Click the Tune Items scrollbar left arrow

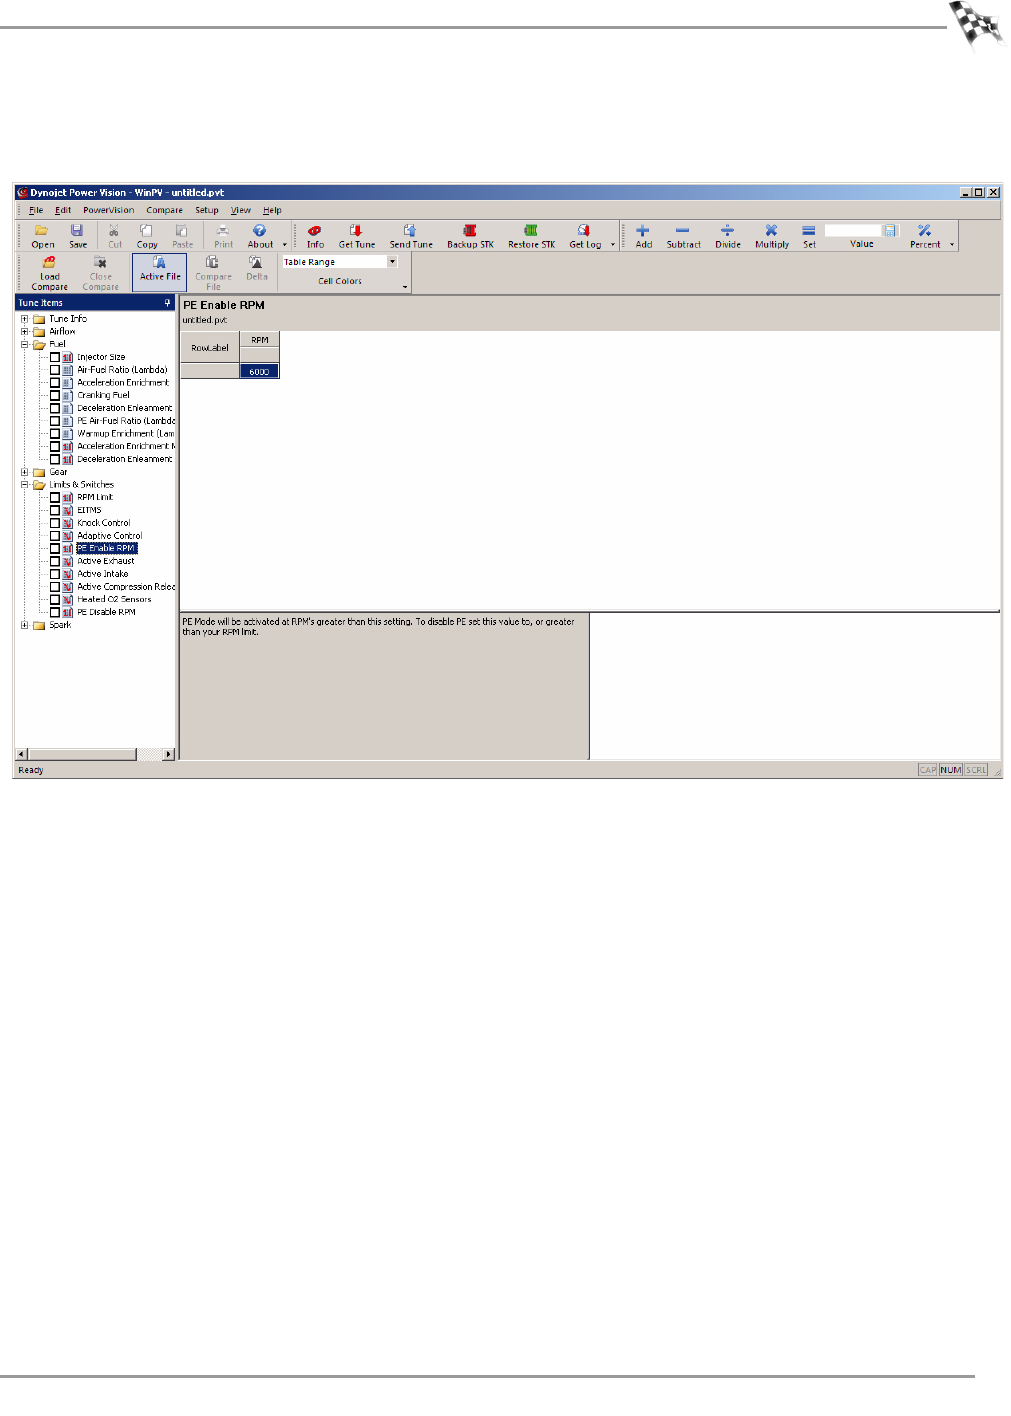click(21, 754)
